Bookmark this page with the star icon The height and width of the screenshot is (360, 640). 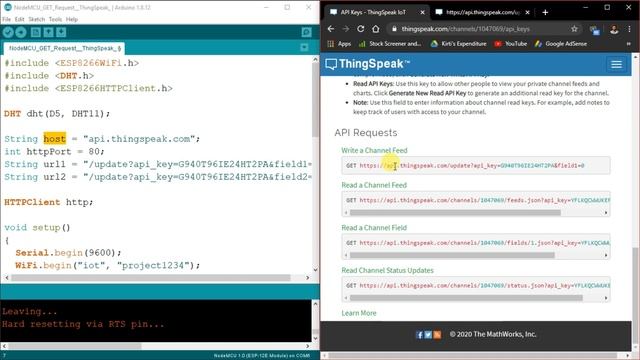click(x=574, y=29)
